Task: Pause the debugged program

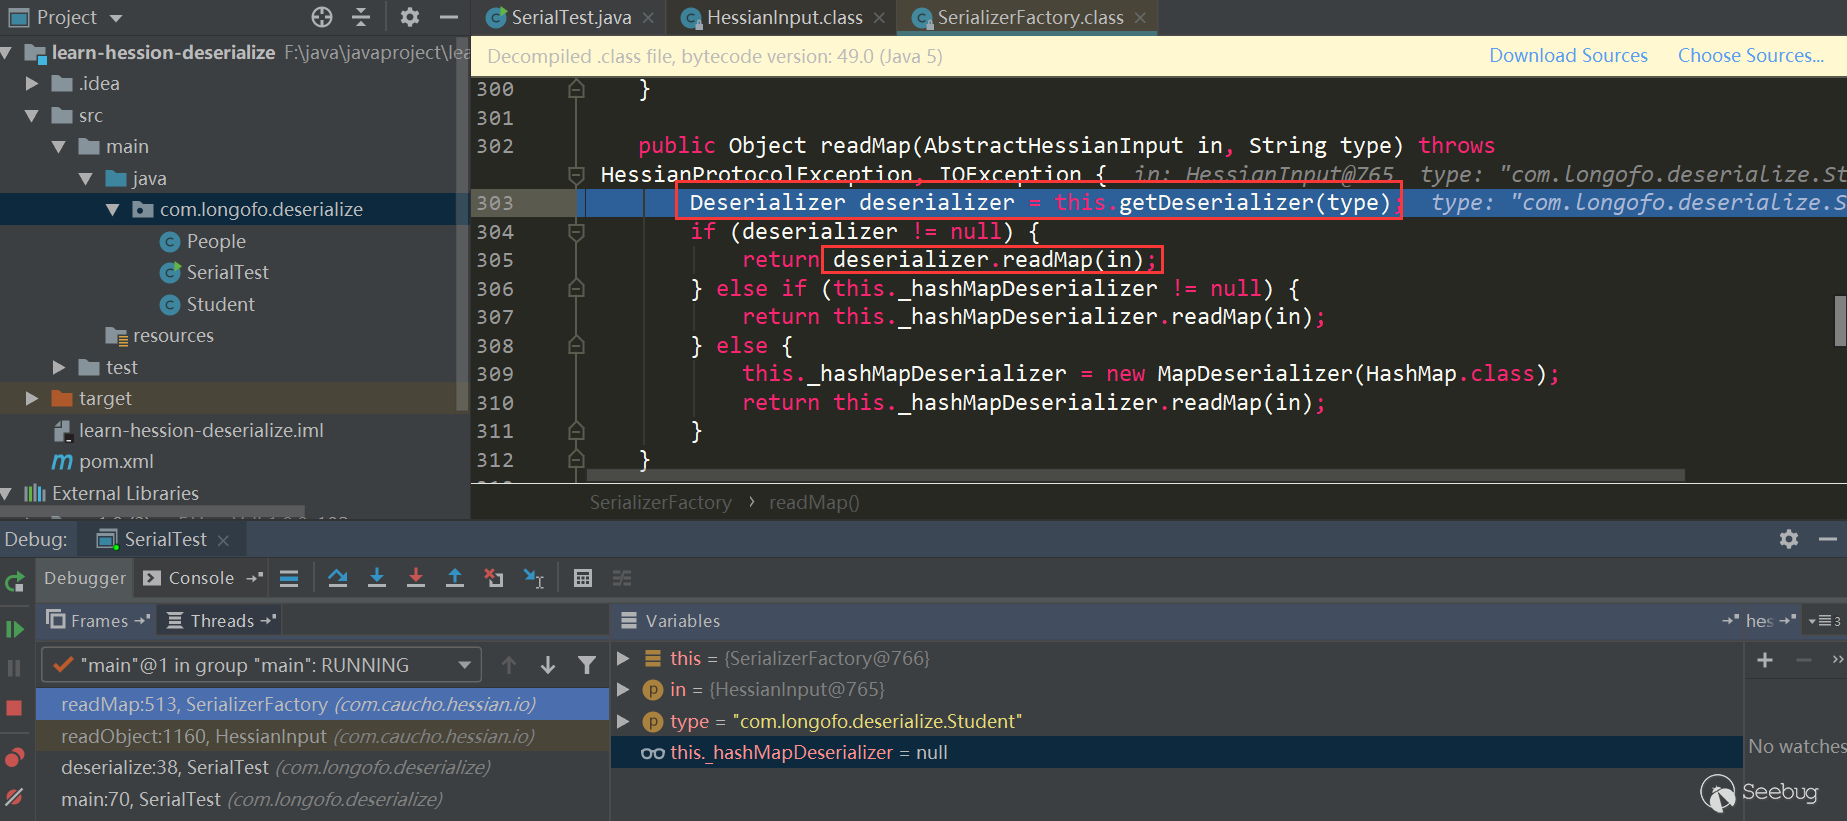Action: [14, 668]
